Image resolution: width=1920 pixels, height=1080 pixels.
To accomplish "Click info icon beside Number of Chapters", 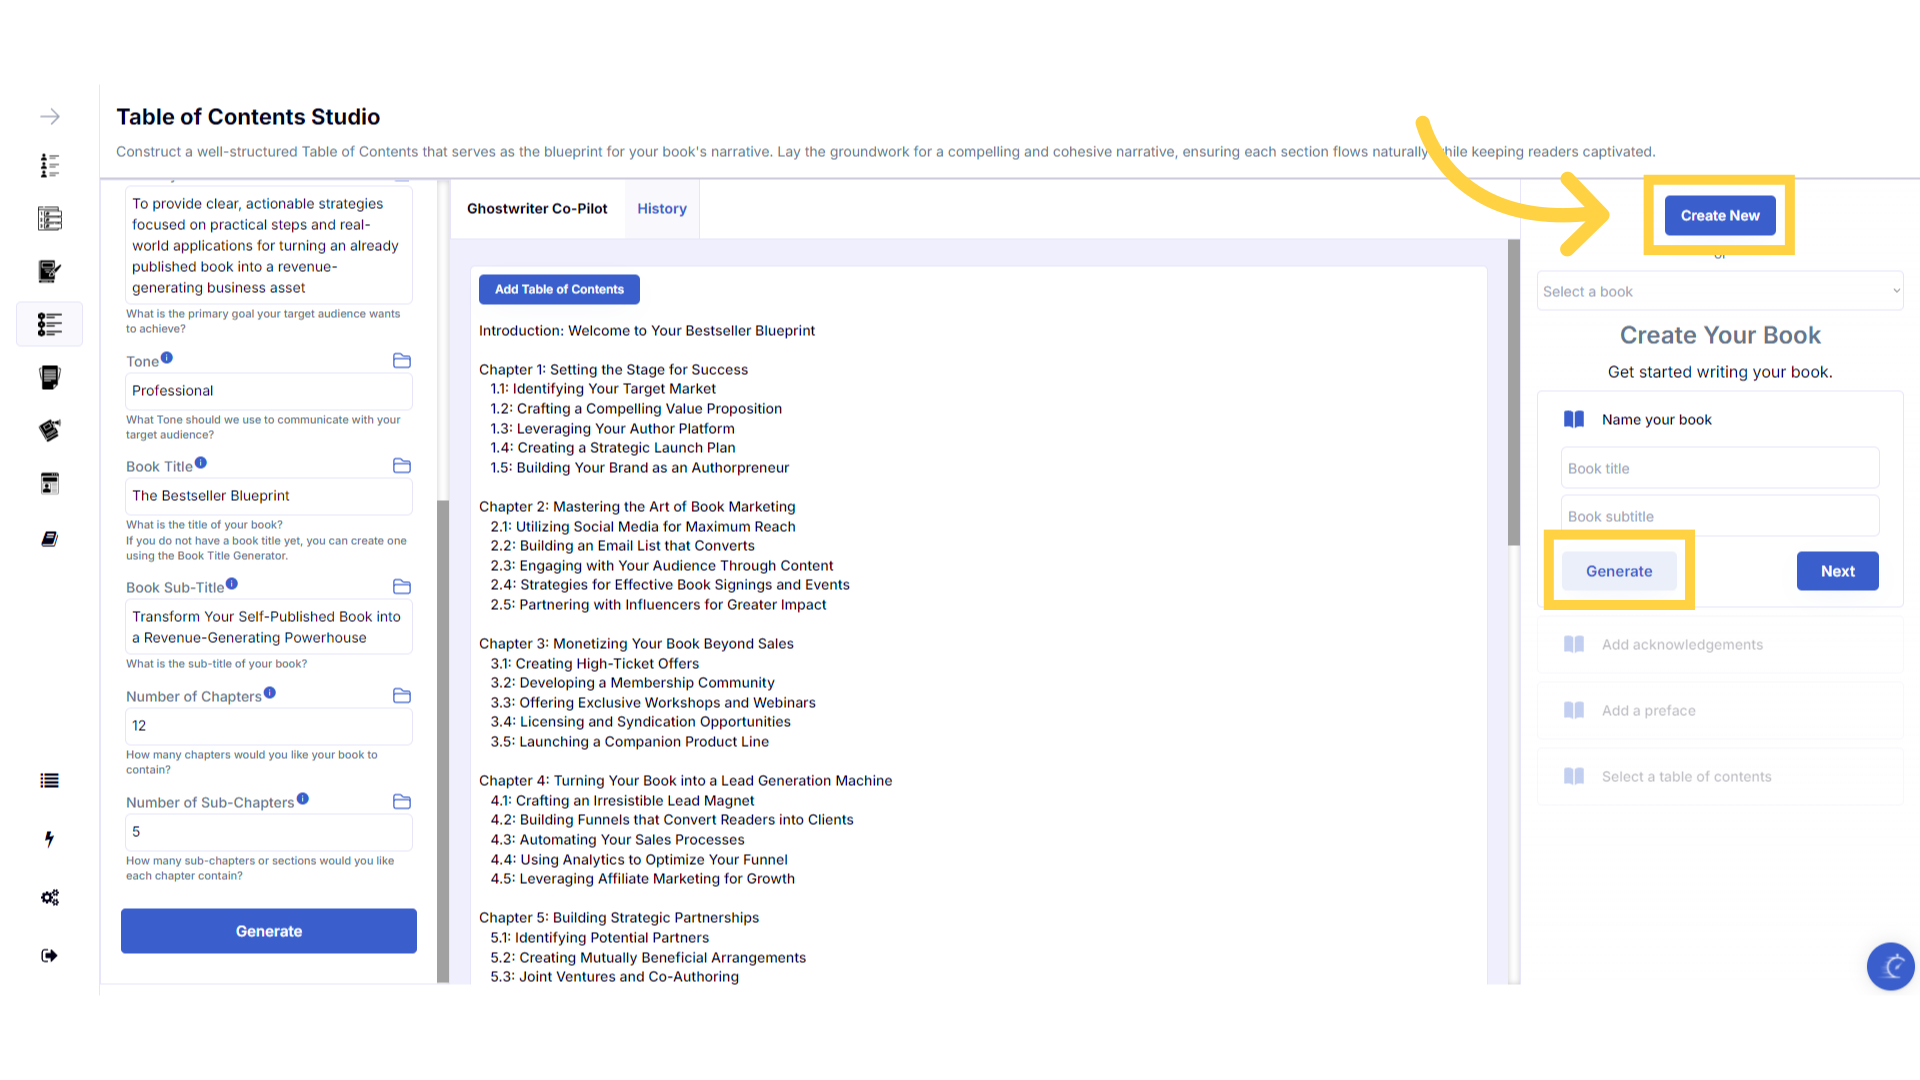I will [x=270, y=693].
